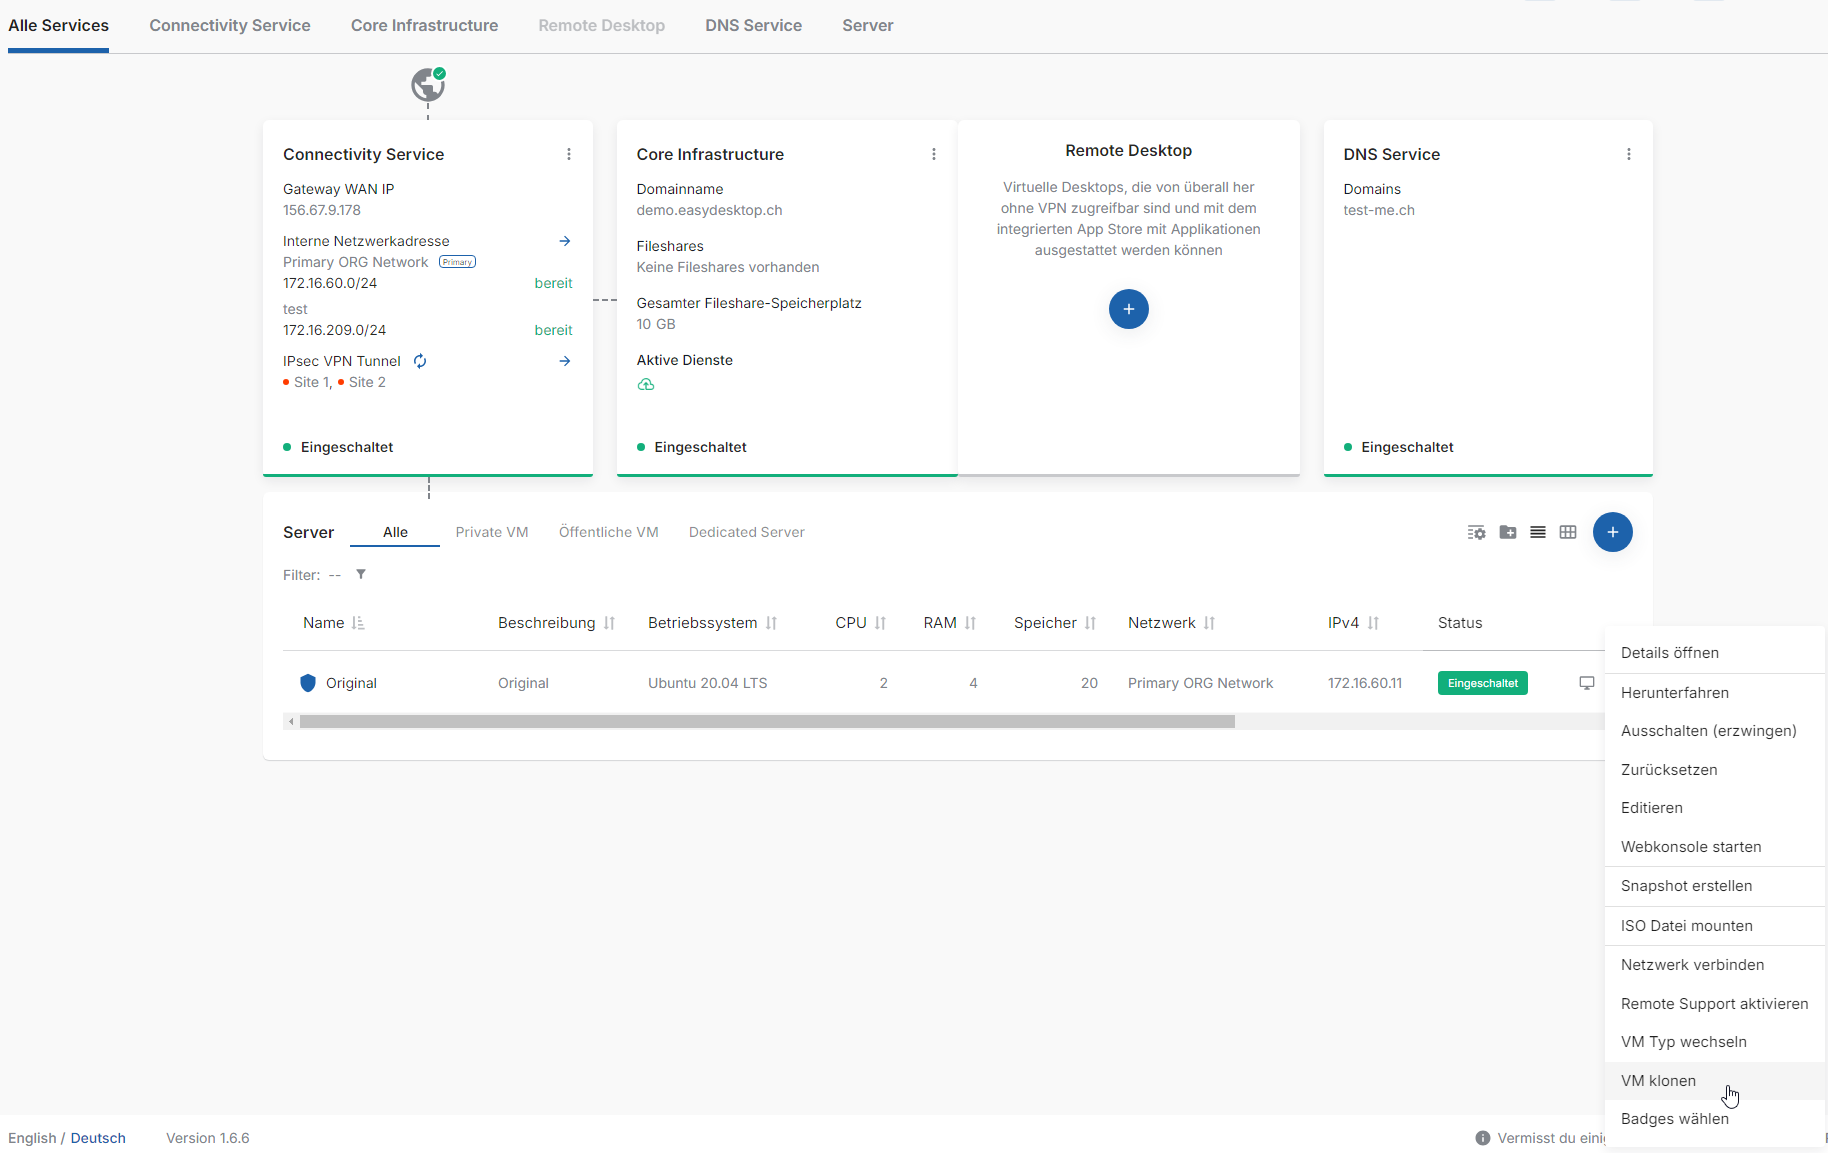1828x1153 pixels.
Task: Open Interne Netzwerkadresse arrow link
Action: point(565,241)
